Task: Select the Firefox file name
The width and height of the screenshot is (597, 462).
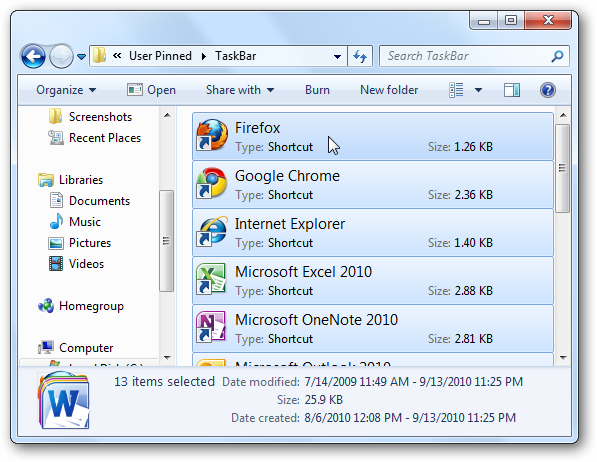Action: coord(257,128)
